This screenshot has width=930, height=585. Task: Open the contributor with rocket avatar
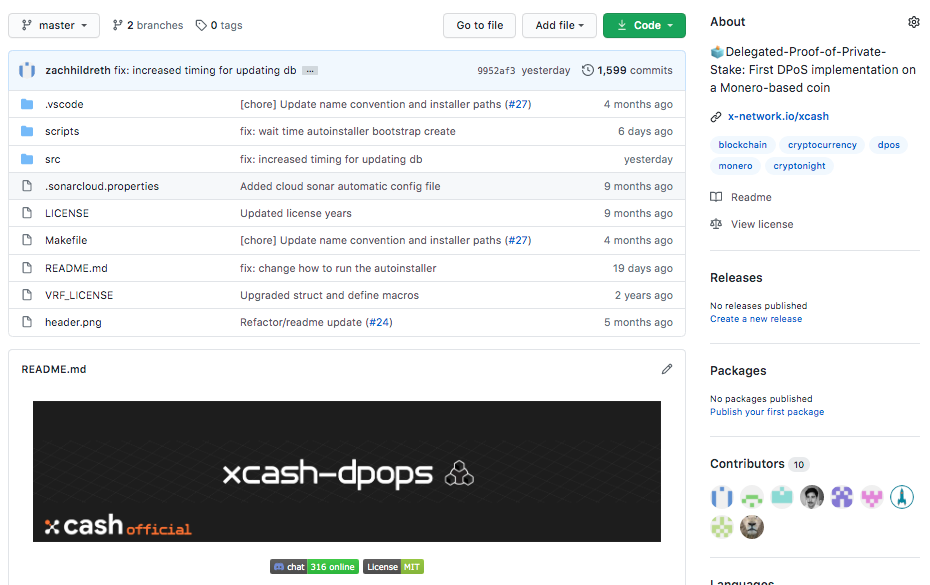click(x=902, y=497)
